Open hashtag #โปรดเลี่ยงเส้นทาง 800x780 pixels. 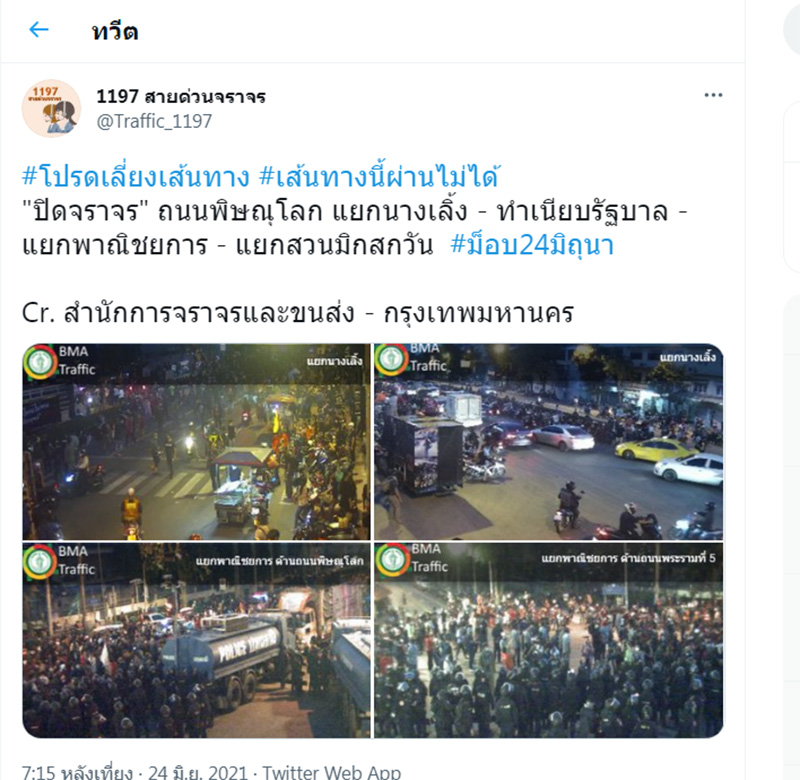pyautogui.click(x=136, y=177)
